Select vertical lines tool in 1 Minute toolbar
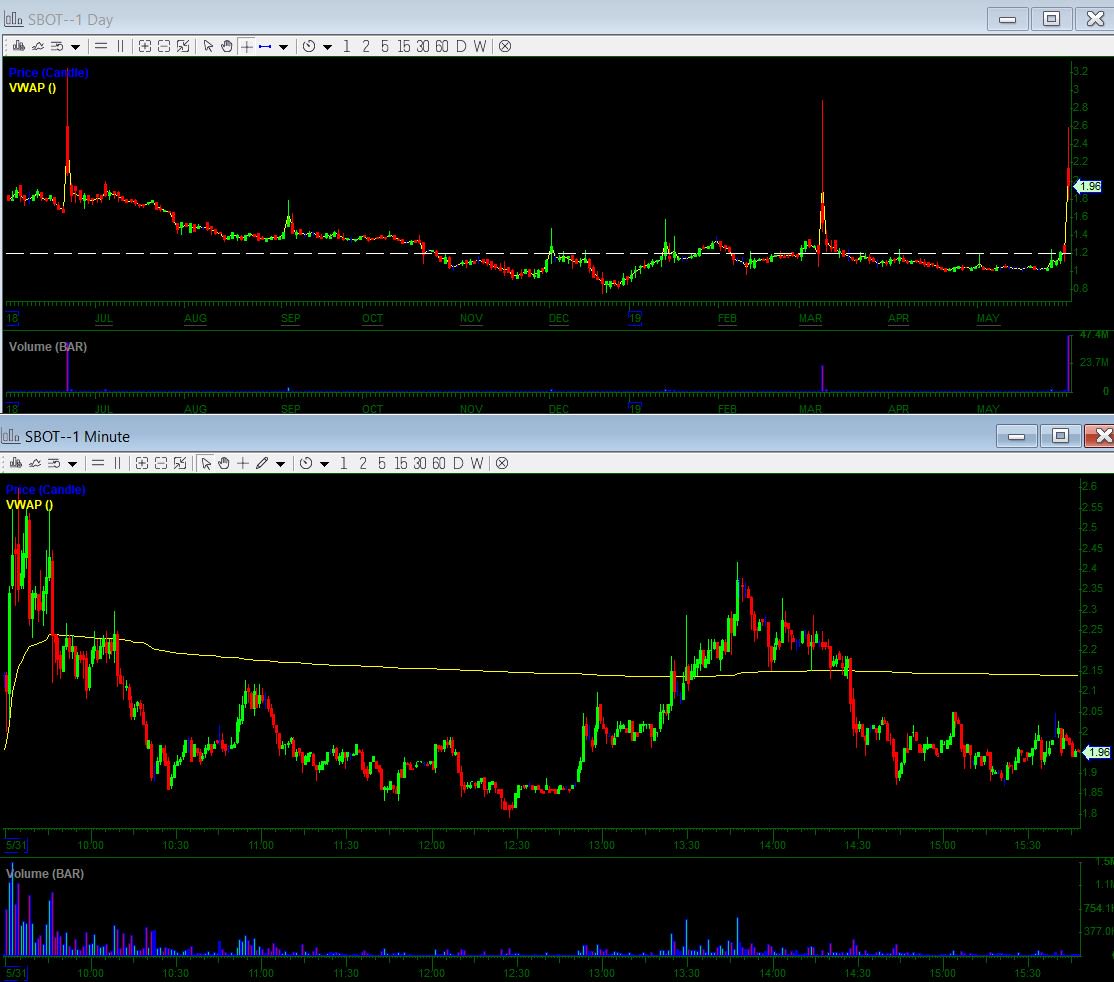The height and width of the screenshot is (982, 1114). pyautogui.click(x=117, y=463)
